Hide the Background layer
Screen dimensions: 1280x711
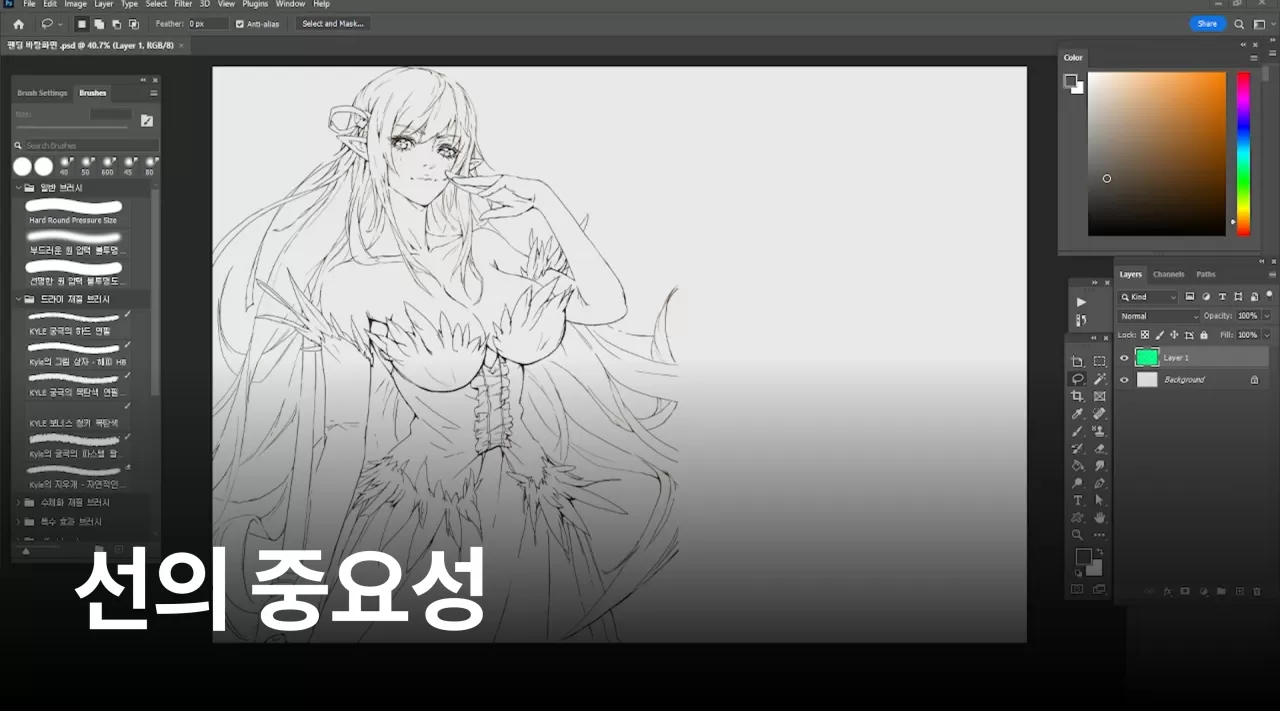coord(1124,379)
